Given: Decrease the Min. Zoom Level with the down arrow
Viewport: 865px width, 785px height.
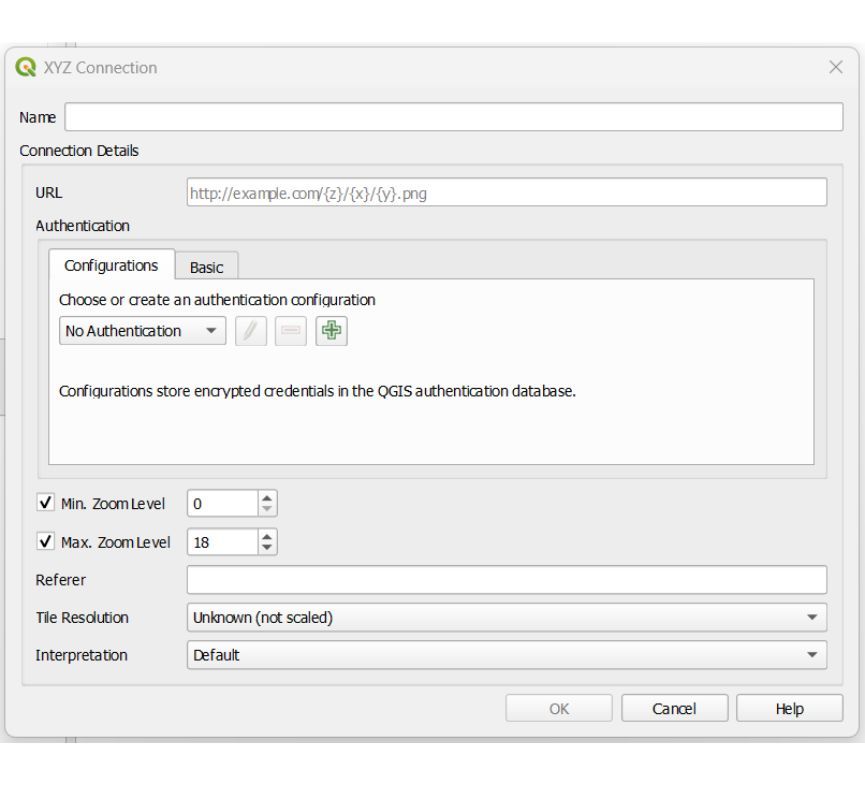Looking at the screenshot, I should pos(268,508).
